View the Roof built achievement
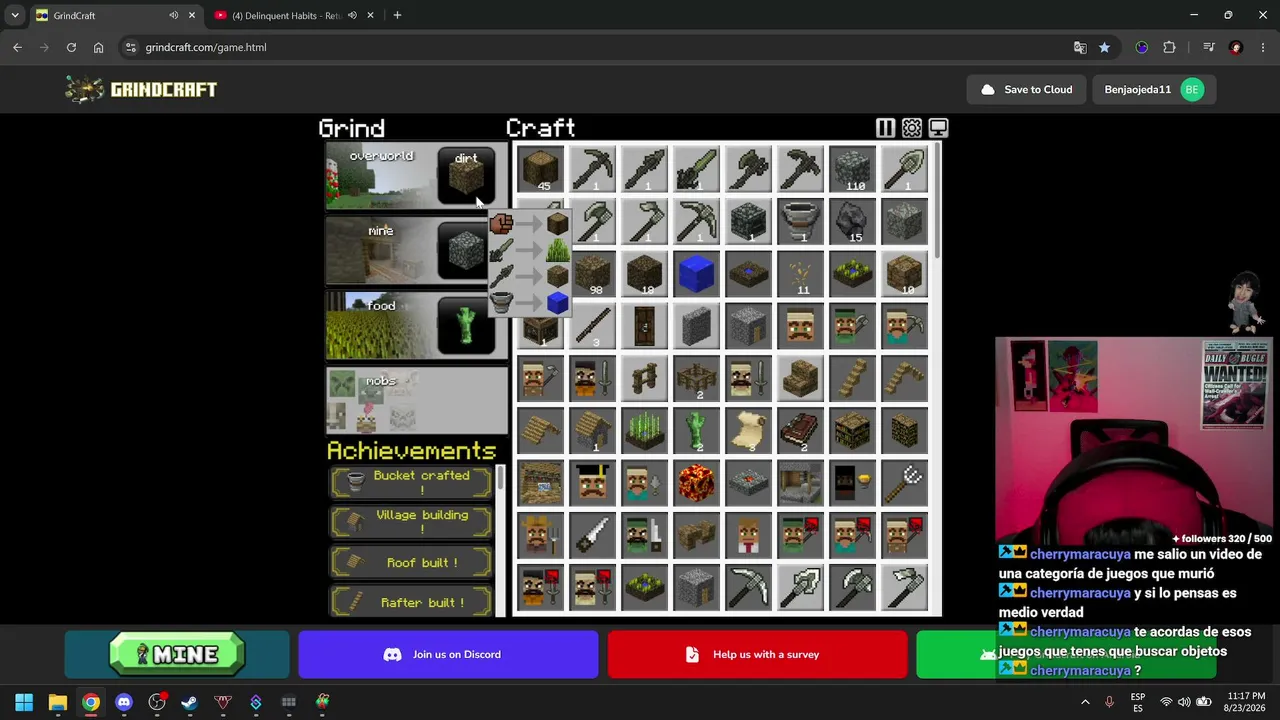 (411, 562)
